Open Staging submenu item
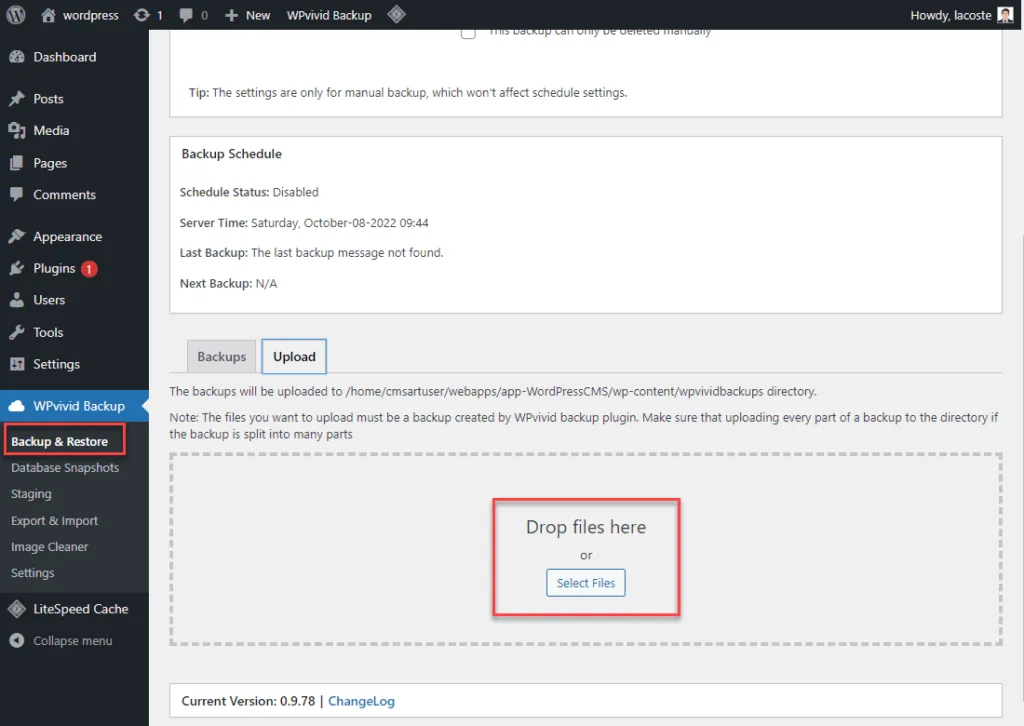Screen dimensions: 1024x726 coord(31,494)
